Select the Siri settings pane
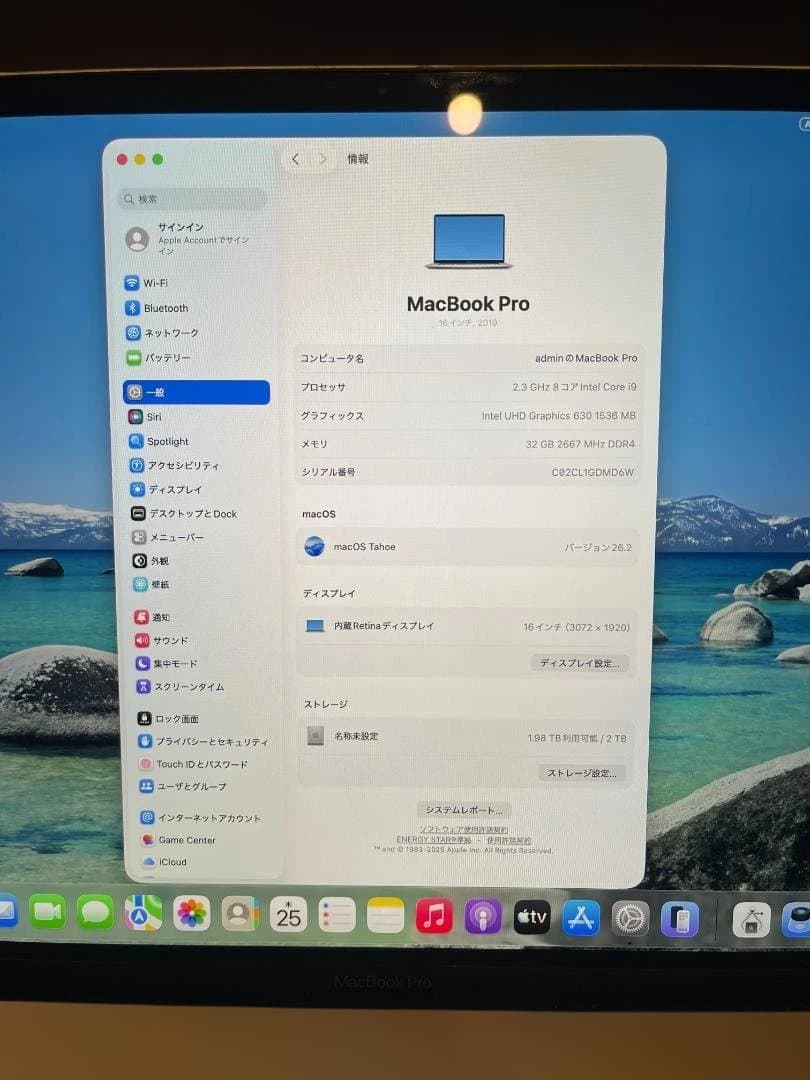The height and width of the screenshot is (1080, 810). [150, 417]
